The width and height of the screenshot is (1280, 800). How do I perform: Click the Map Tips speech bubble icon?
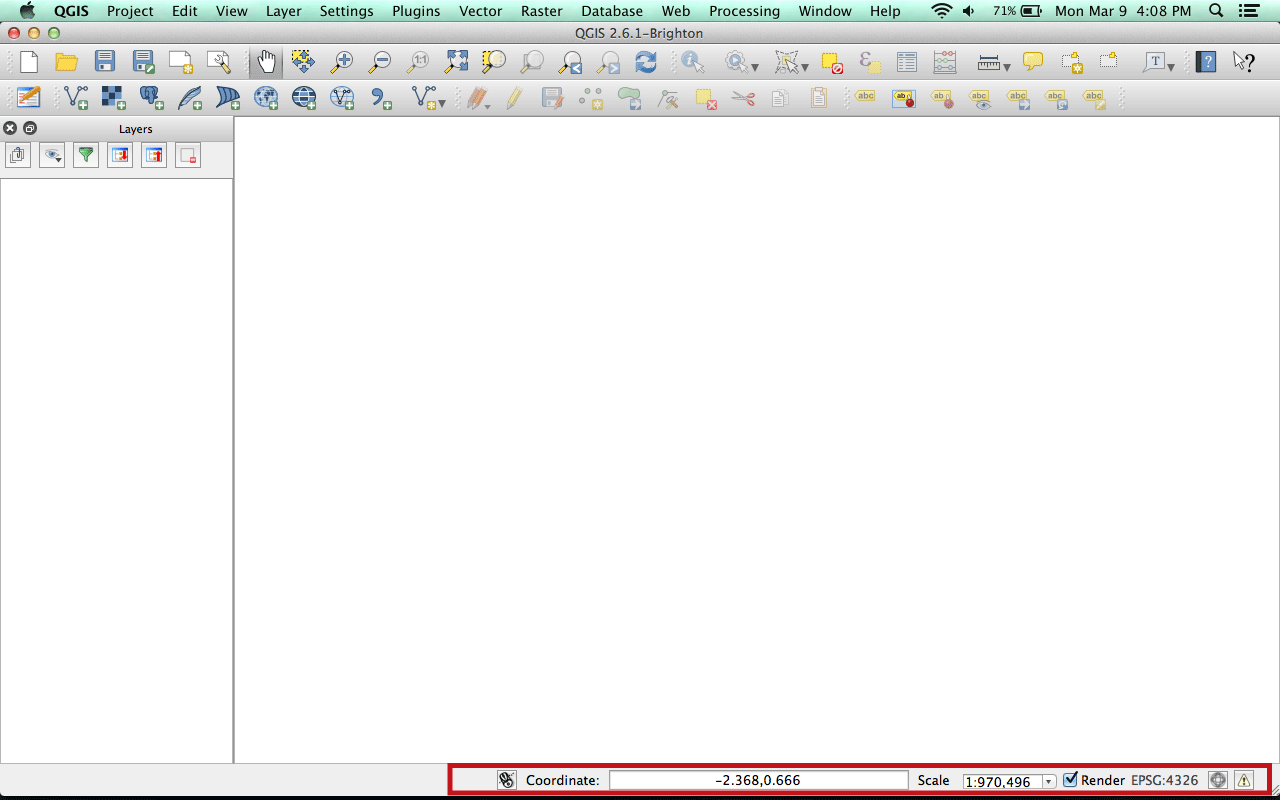[x=1033, y=62]
